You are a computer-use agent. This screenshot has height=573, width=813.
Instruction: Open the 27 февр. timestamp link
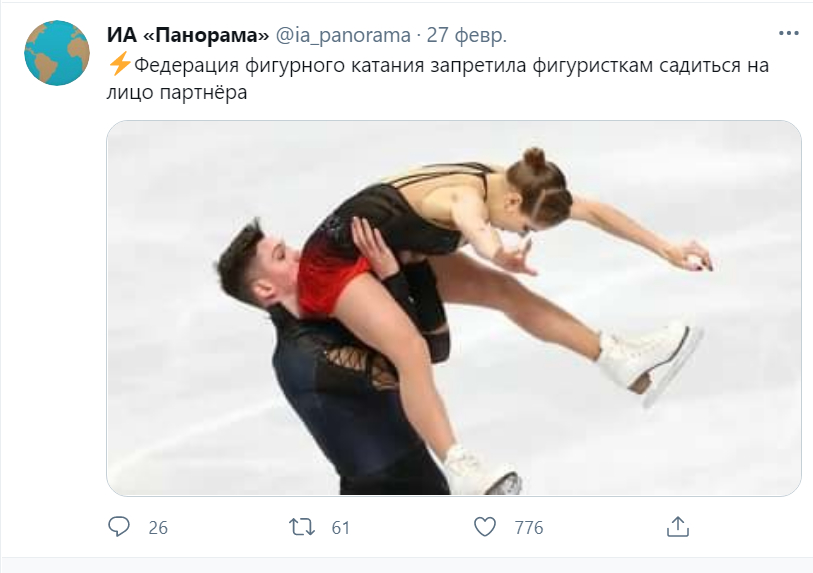467,35
